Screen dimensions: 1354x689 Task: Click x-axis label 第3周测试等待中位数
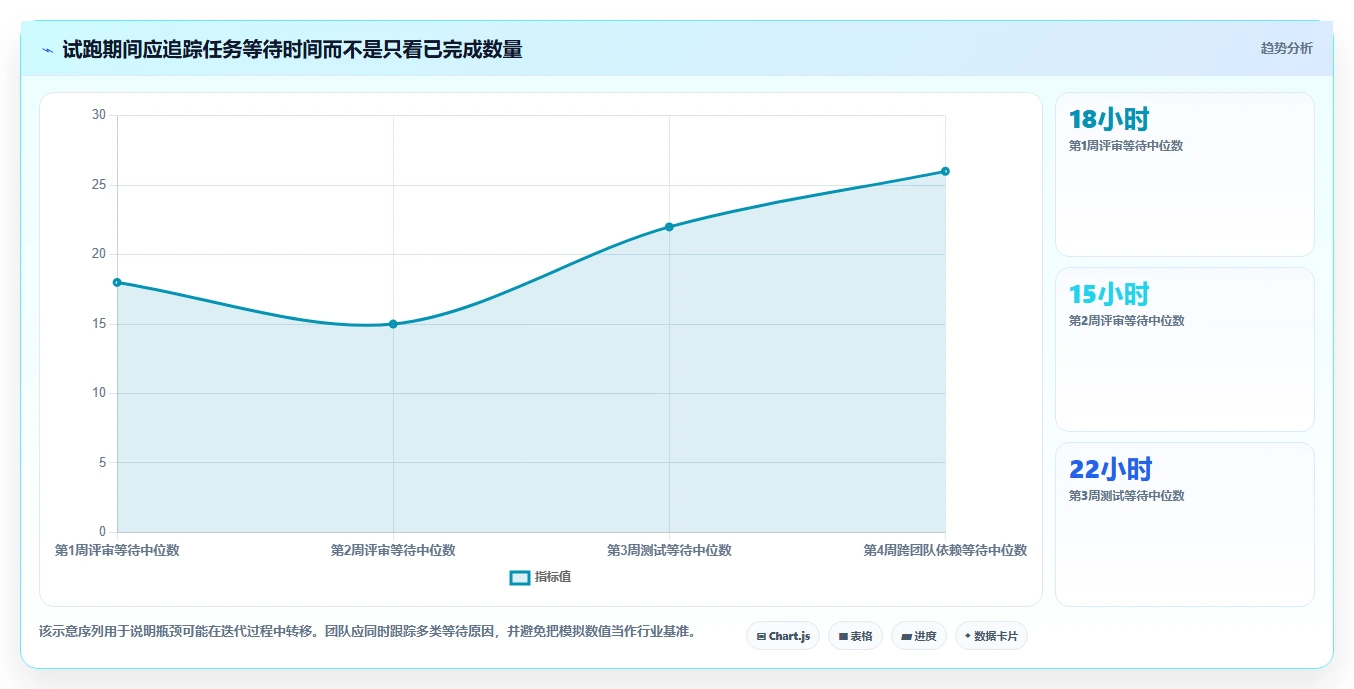click(x=669, y=550)
